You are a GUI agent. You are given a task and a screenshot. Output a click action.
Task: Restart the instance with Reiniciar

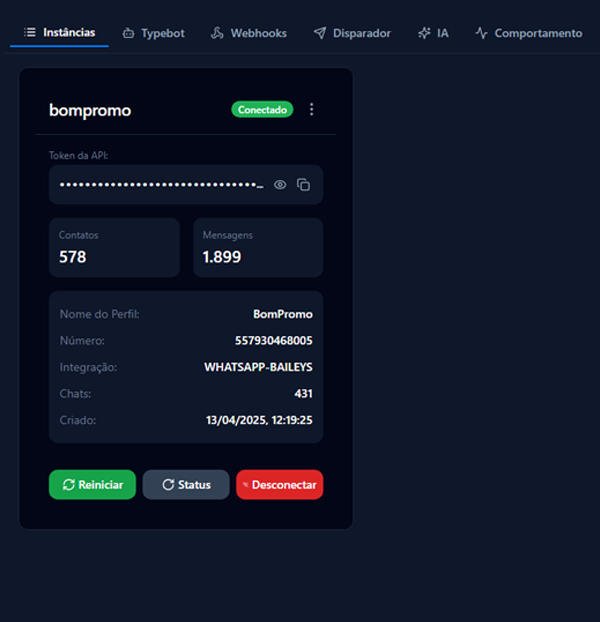(92, 485)
